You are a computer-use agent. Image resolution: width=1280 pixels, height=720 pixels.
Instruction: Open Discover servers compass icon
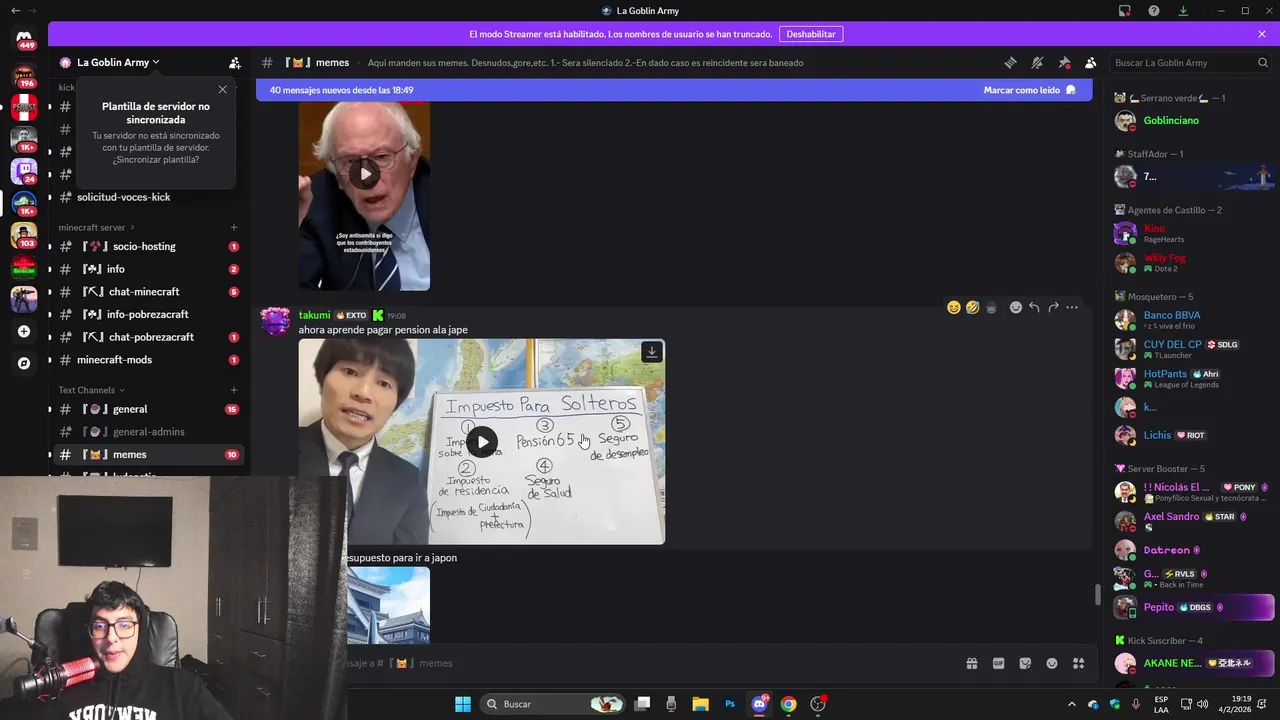coord(24,363)
